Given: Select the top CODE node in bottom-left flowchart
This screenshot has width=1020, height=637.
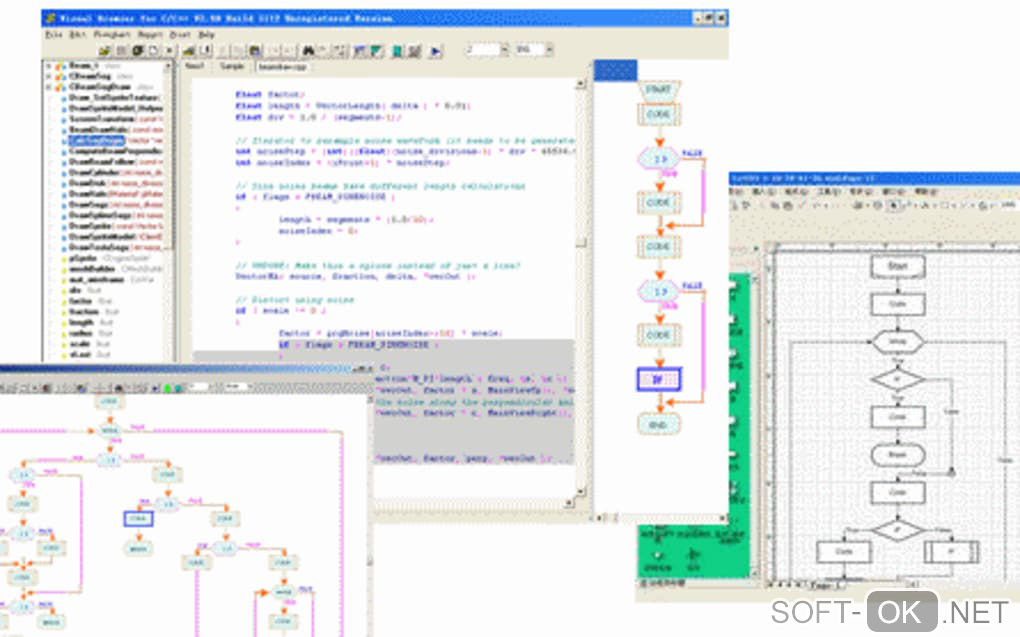Looking at the screenshot, I should point(109,403).
